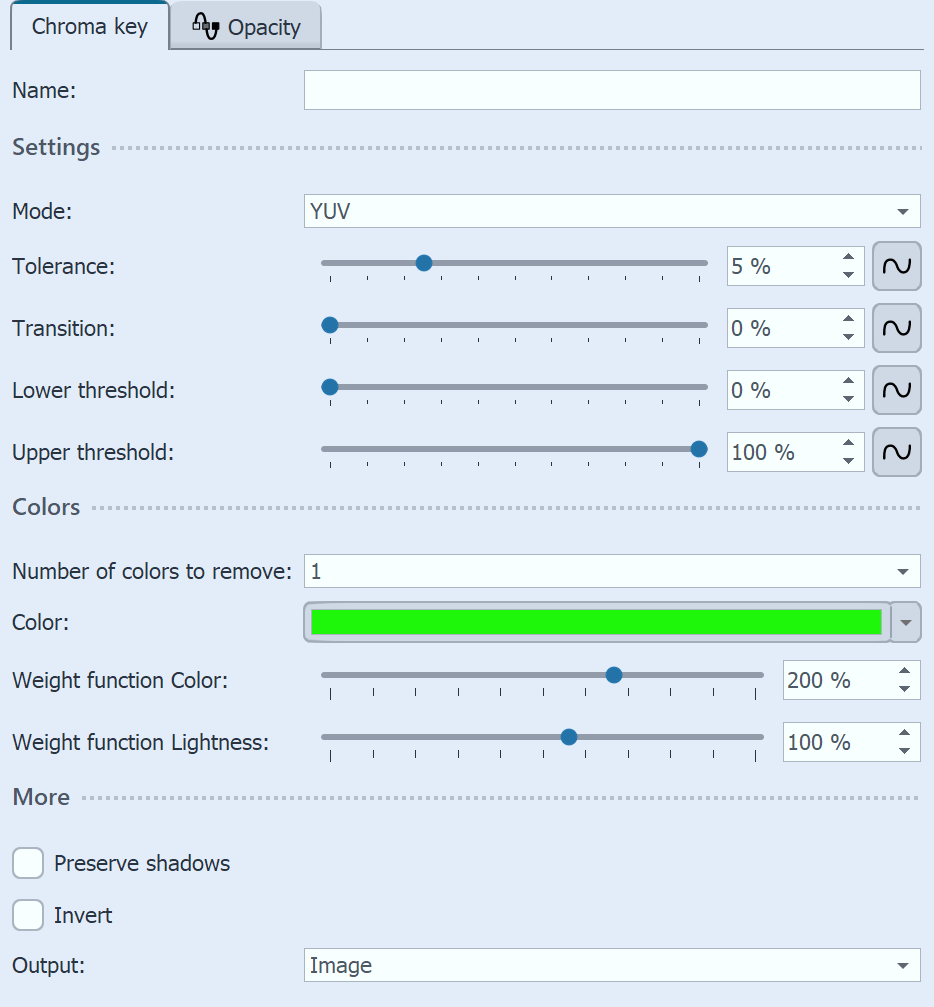
Task: Select the curve icon next to Lower threshold
Action: [x=896, y=390]
